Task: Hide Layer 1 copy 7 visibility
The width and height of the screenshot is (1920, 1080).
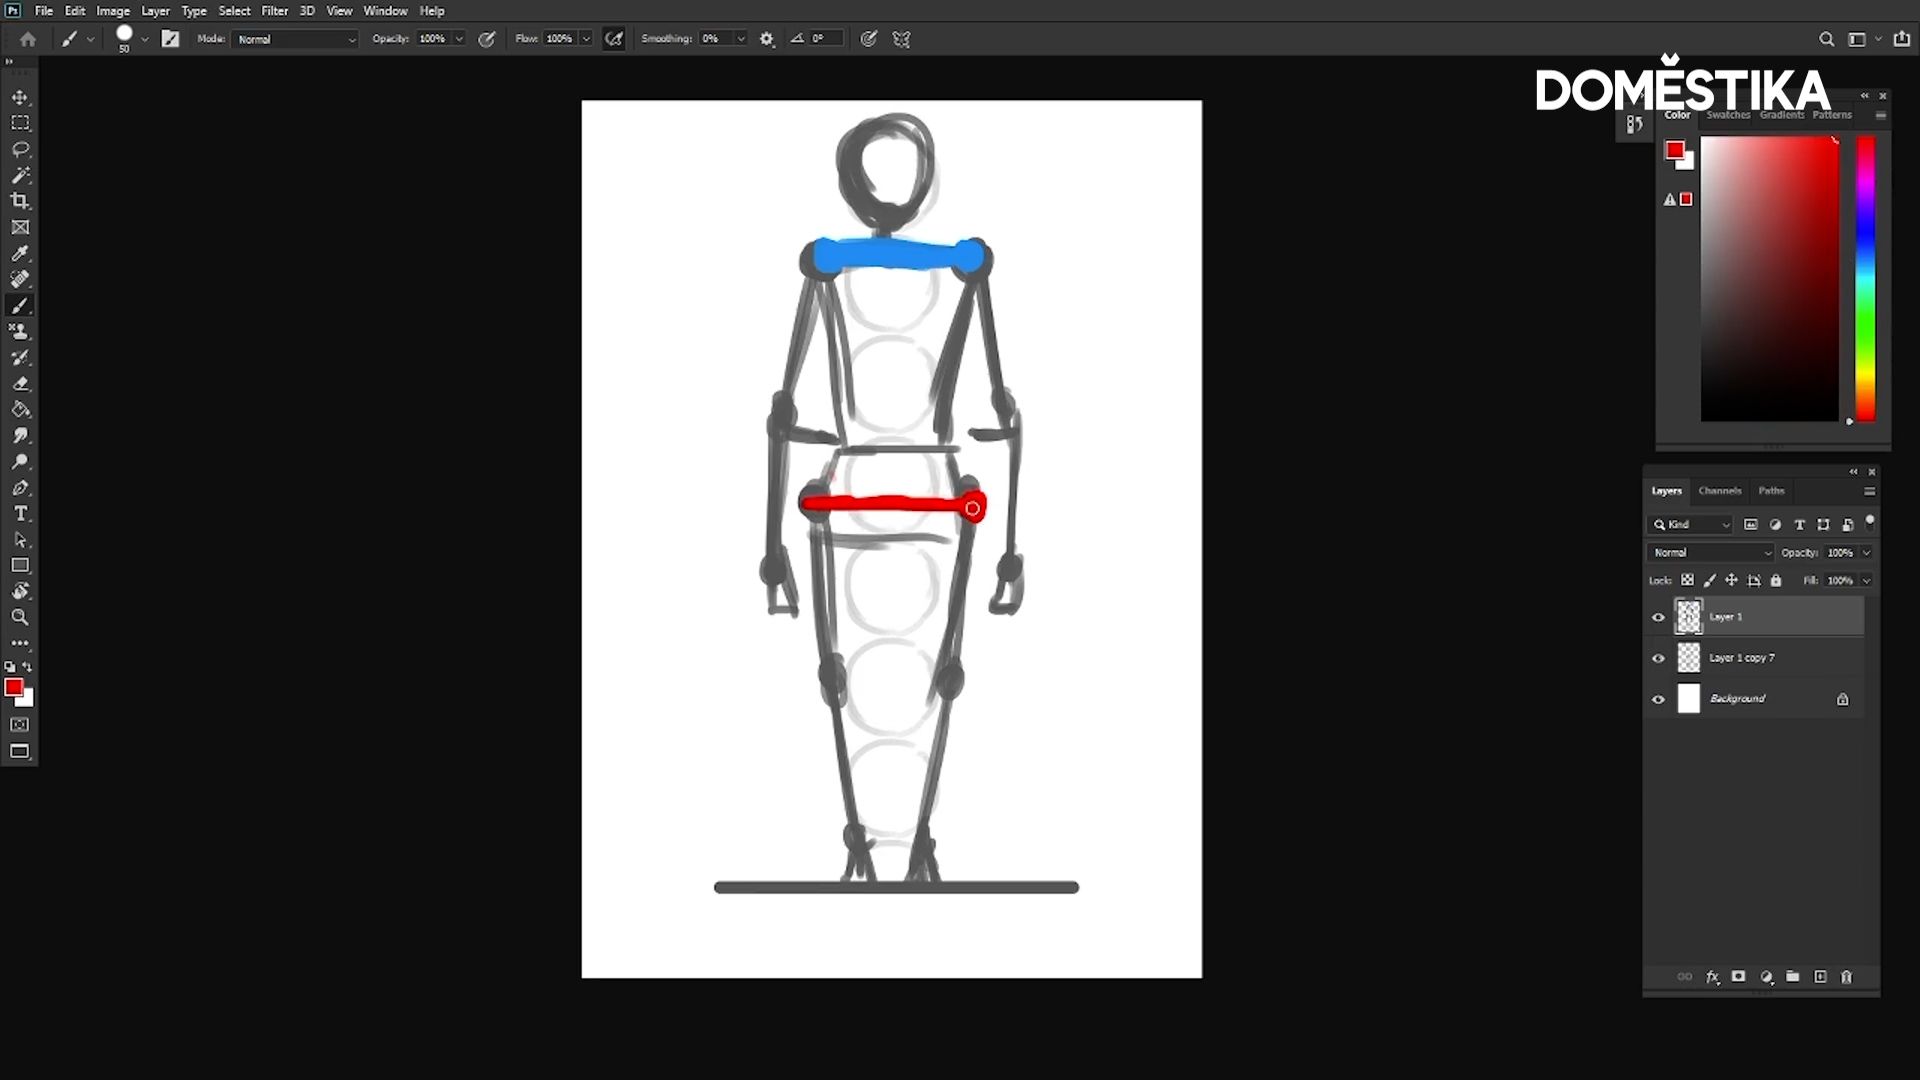Action: [x=1658, y=658]
